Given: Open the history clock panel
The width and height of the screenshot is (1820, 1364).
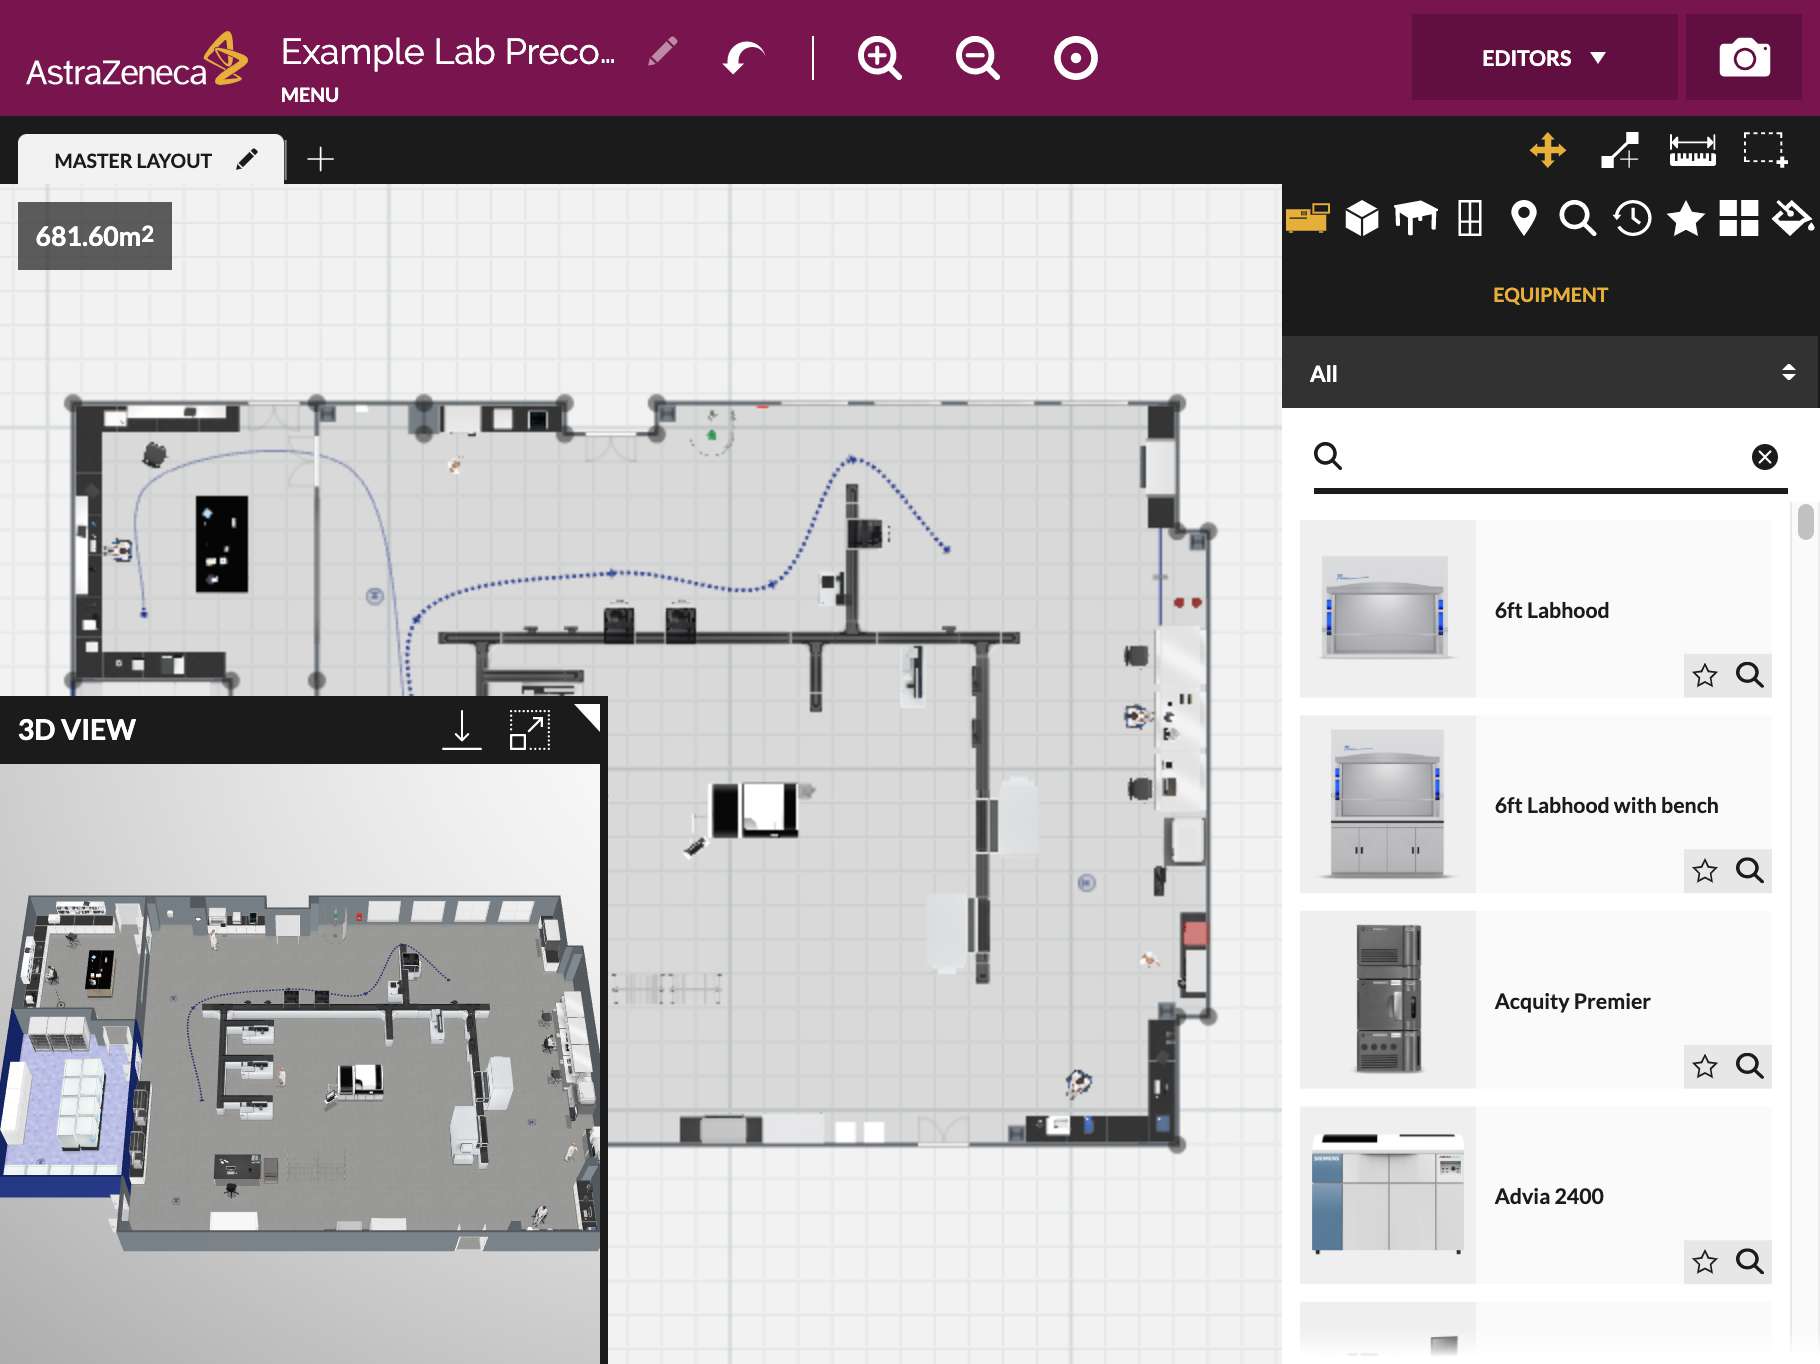Looking at the screenshot, I should tap(1632, 218).
